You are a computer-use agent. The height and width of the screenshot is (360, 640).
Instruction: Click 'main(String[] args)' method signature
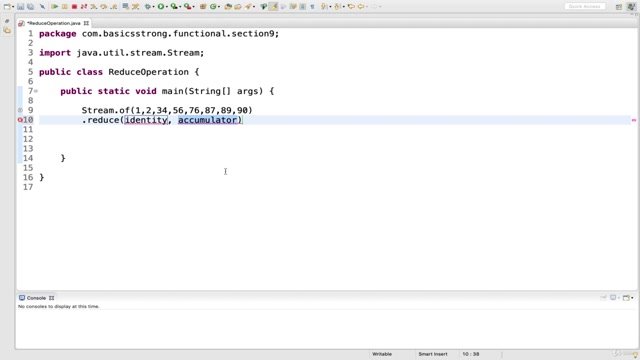click(212, 91)
